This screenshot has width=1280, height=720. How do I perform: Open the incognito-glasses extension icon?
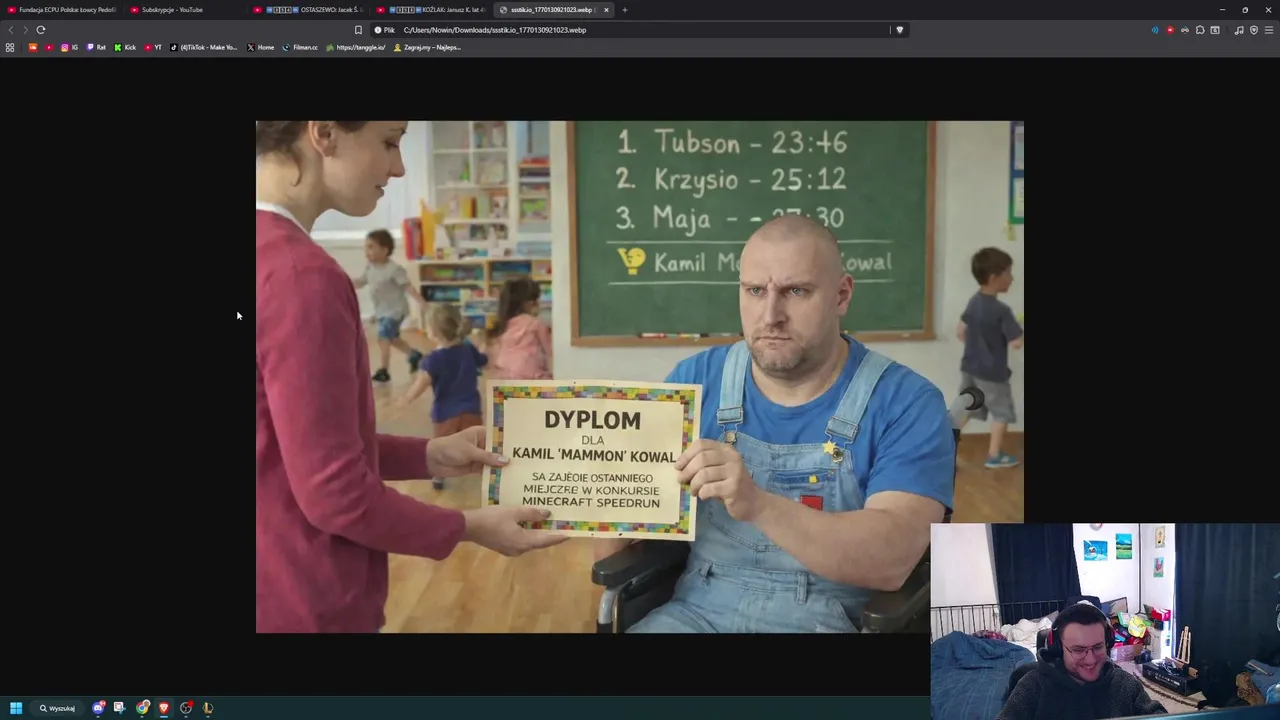(1185, 30)
